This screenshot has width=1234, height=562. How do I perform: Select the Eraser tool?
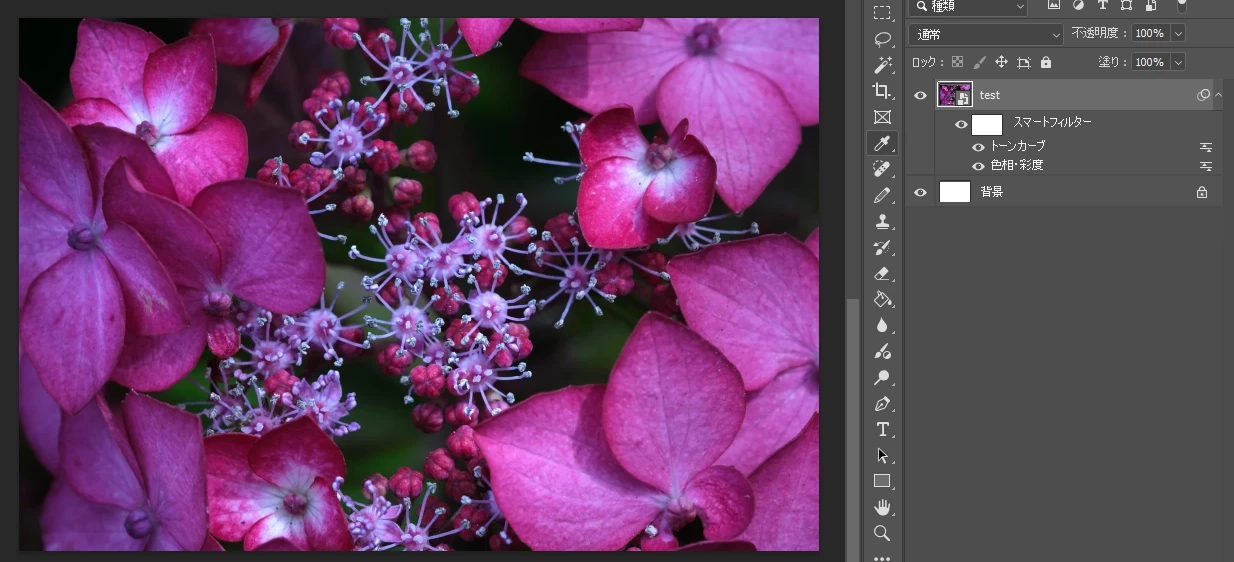882,273
